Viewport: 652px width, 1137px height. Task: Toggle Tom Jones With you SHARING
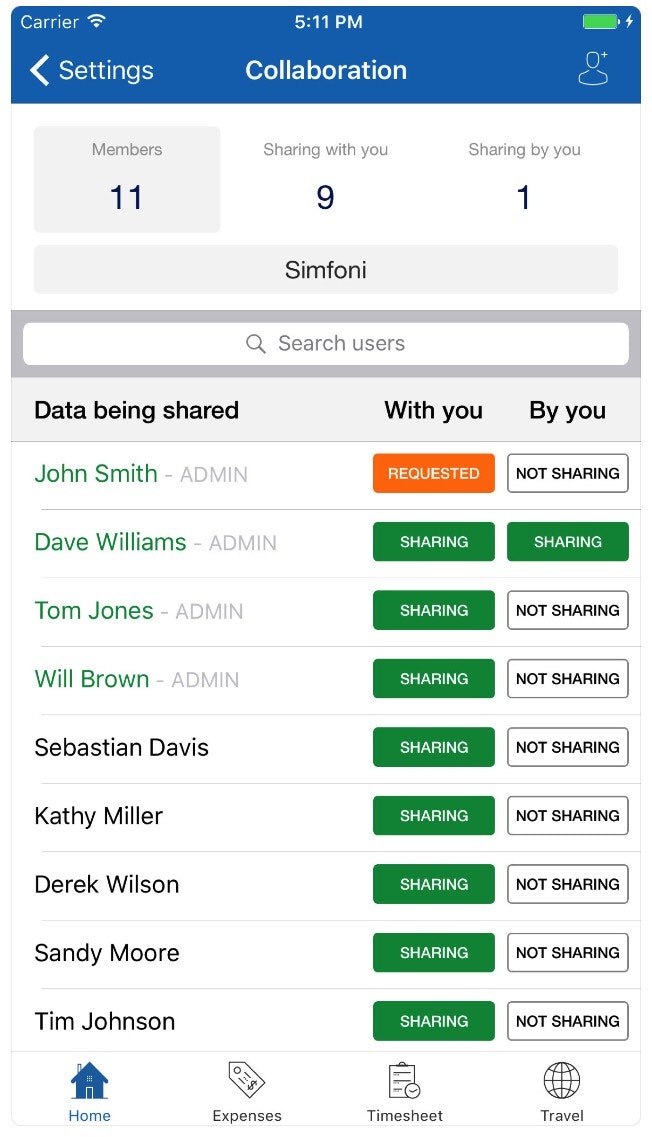(433, 610)
